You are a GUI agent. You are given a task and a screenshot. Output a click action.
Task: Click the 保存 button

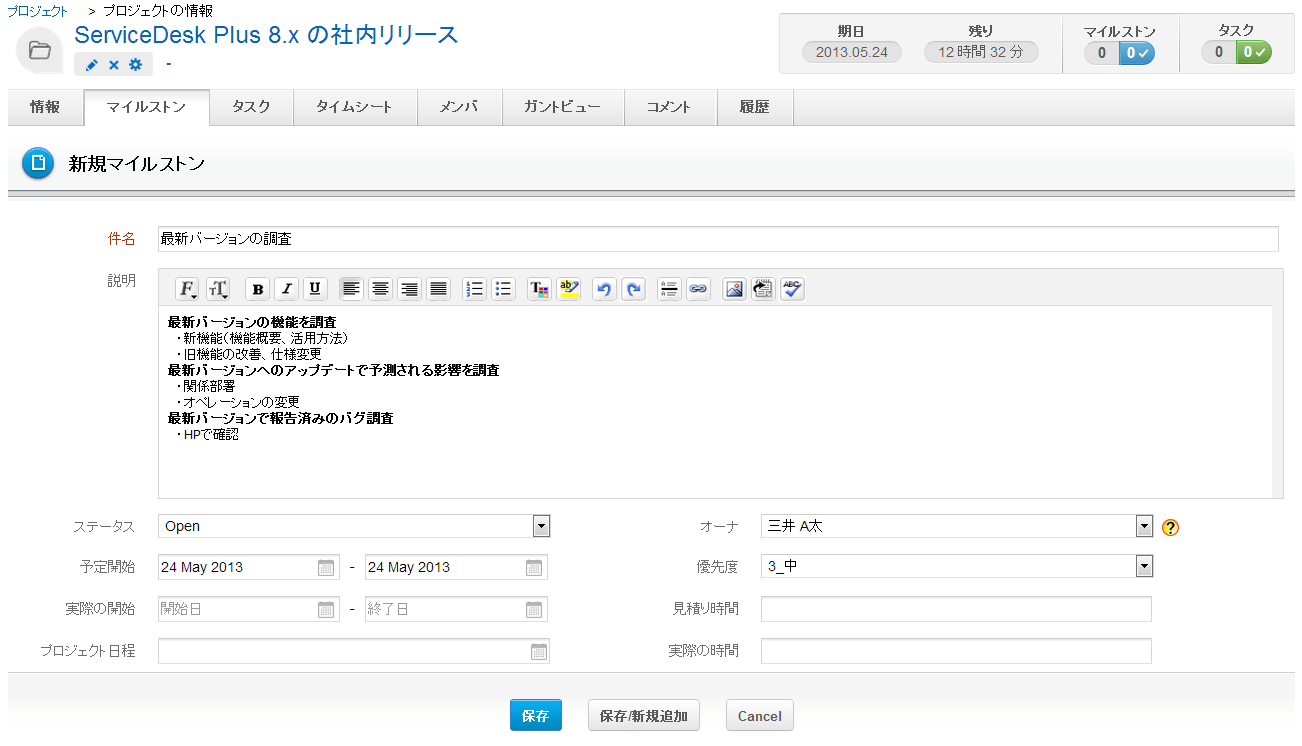pos(535,716)
